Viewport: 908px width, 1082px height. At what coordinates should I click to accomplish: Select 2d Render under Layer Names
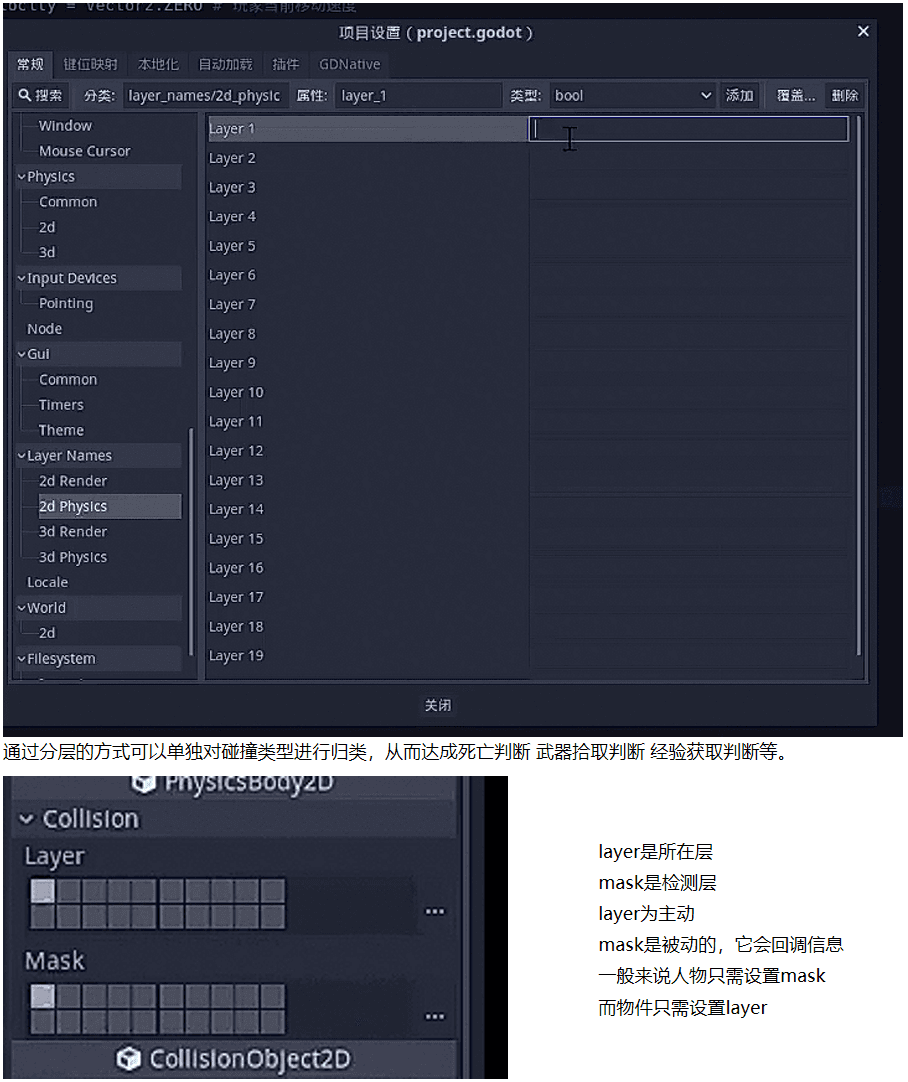[72, 481]
